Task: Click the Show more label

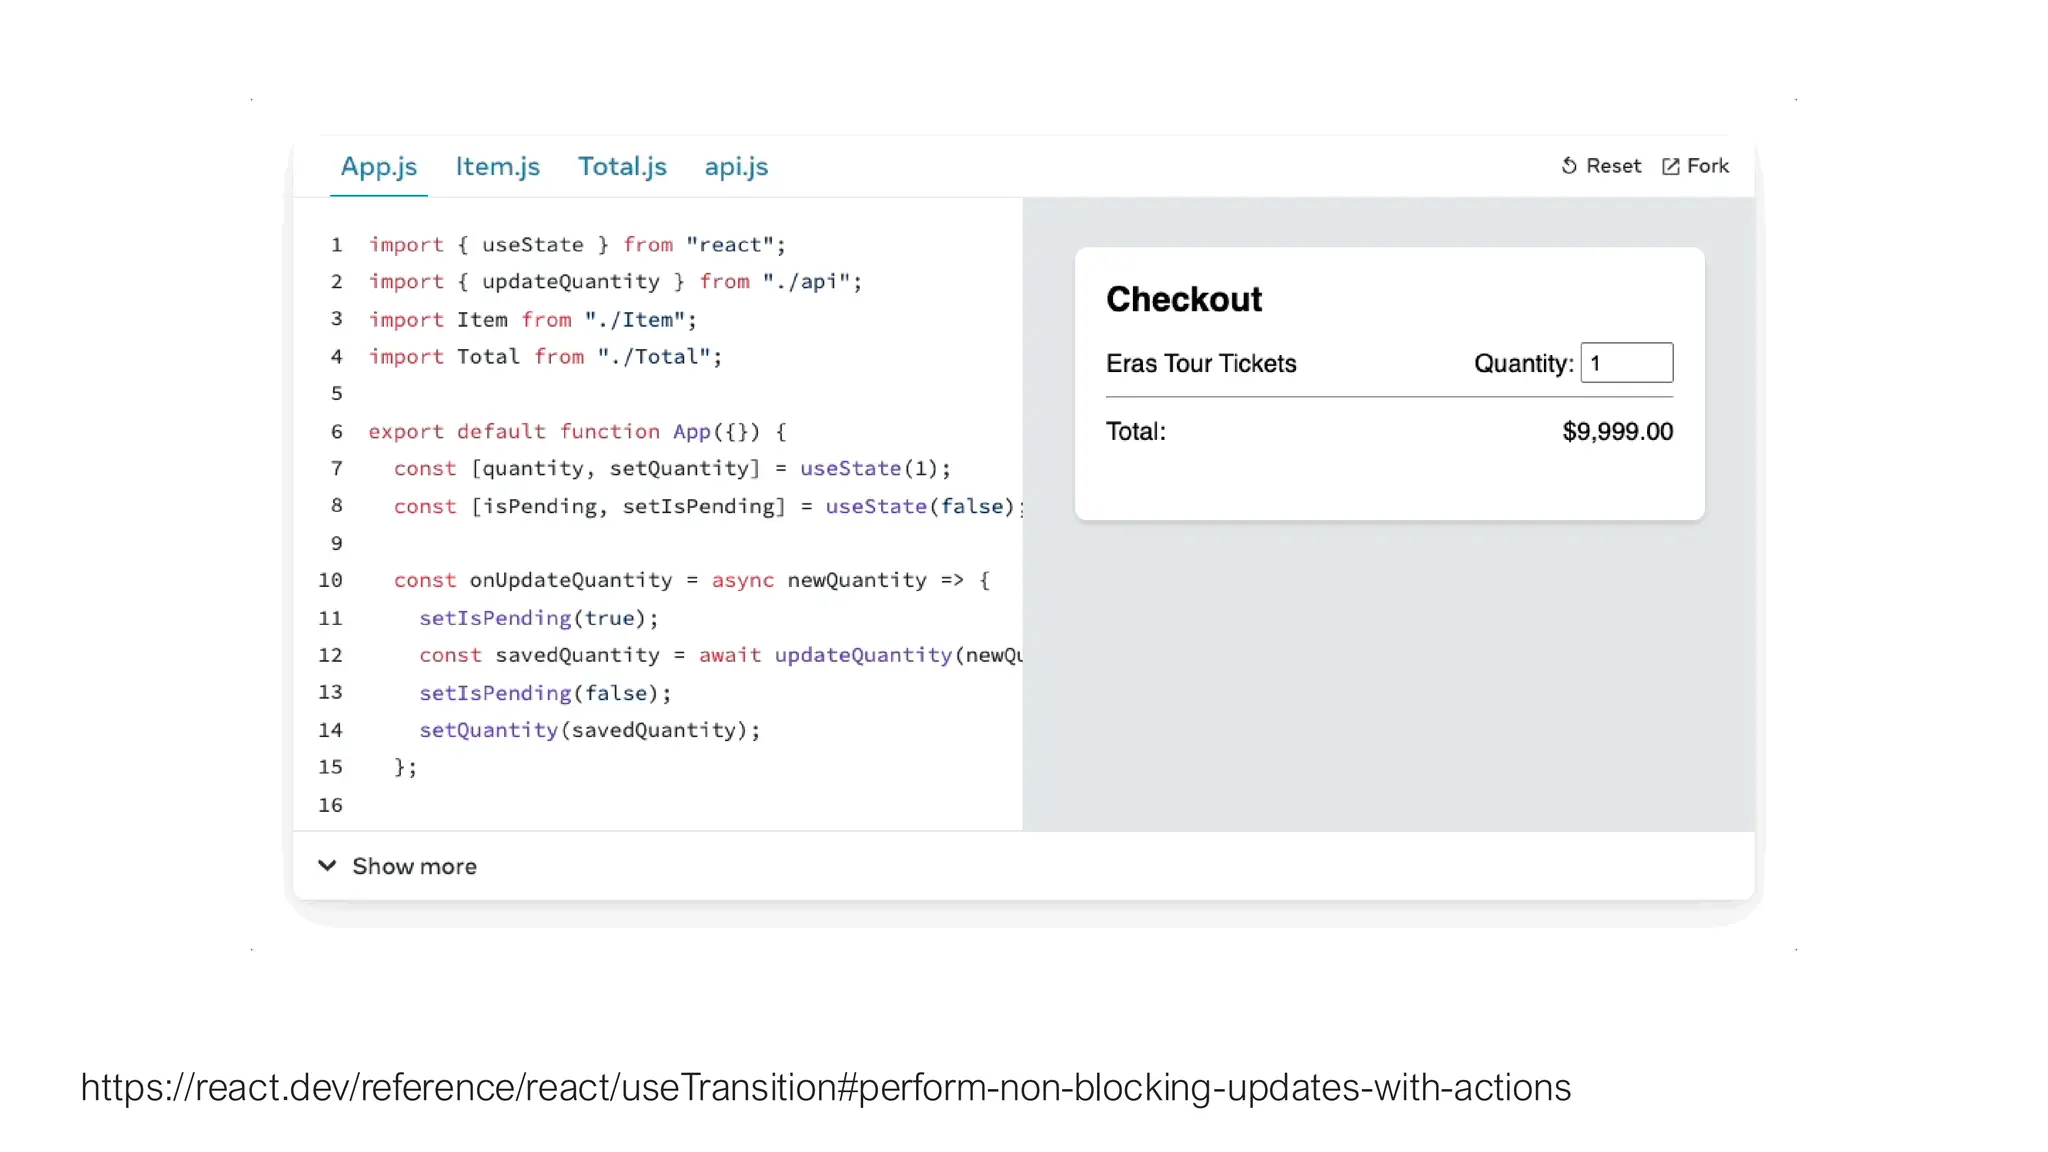Action: point(414,866)
